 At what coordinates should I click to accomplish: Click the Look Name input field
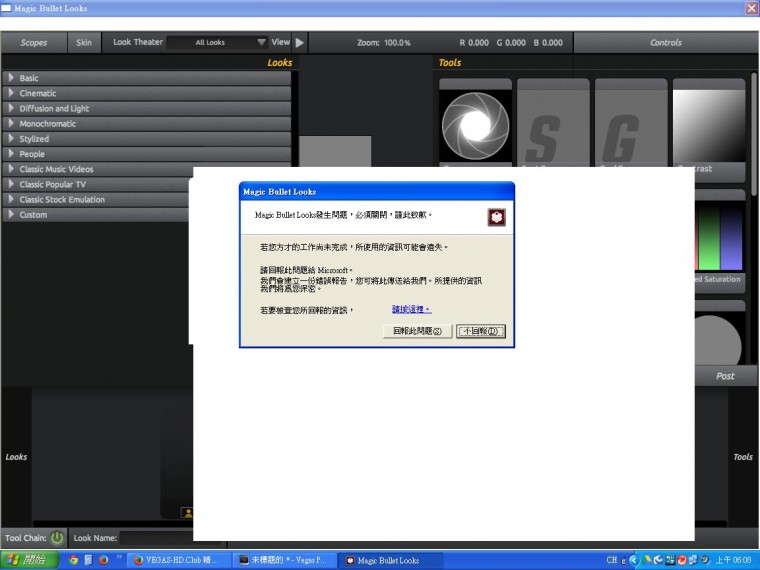[156, 538]
